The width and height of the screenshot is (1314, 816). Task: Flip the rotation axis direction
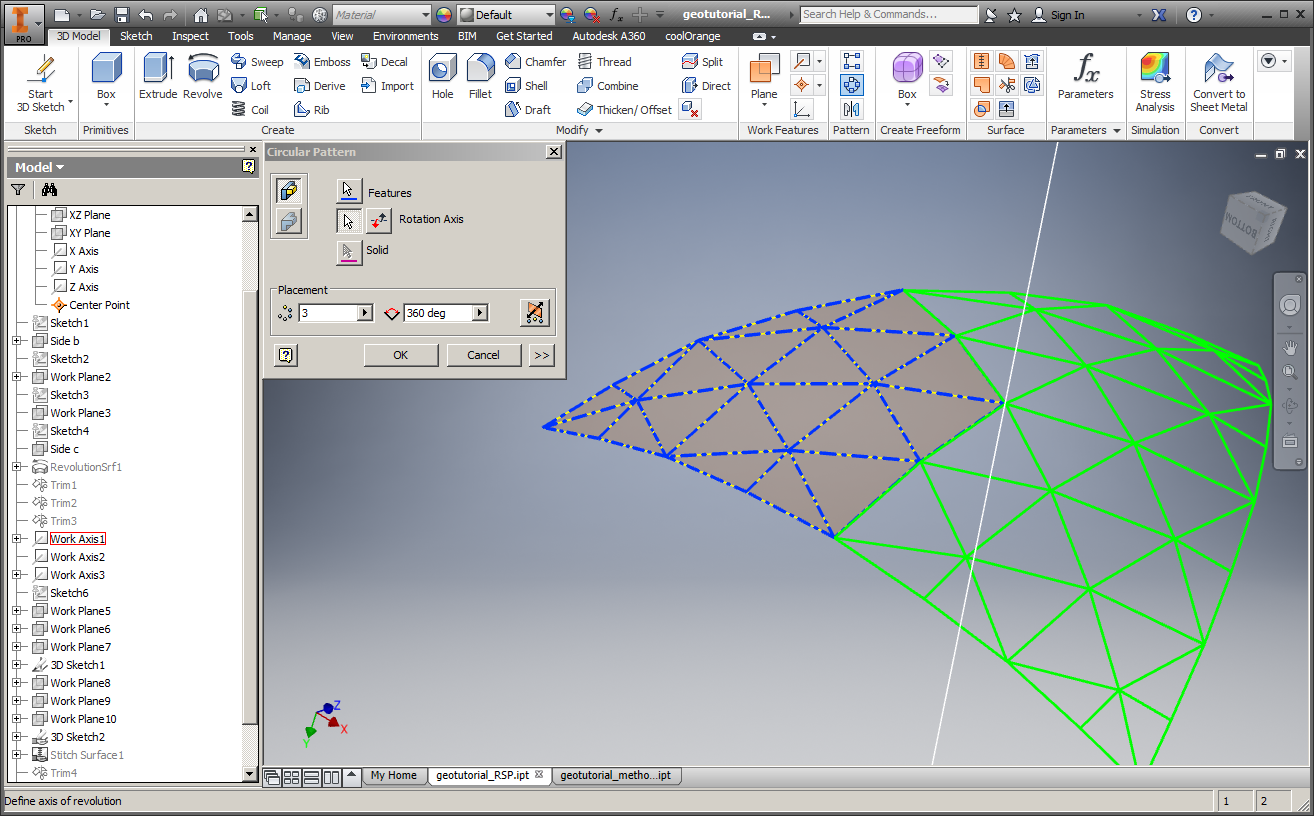[x=379, y=220]
